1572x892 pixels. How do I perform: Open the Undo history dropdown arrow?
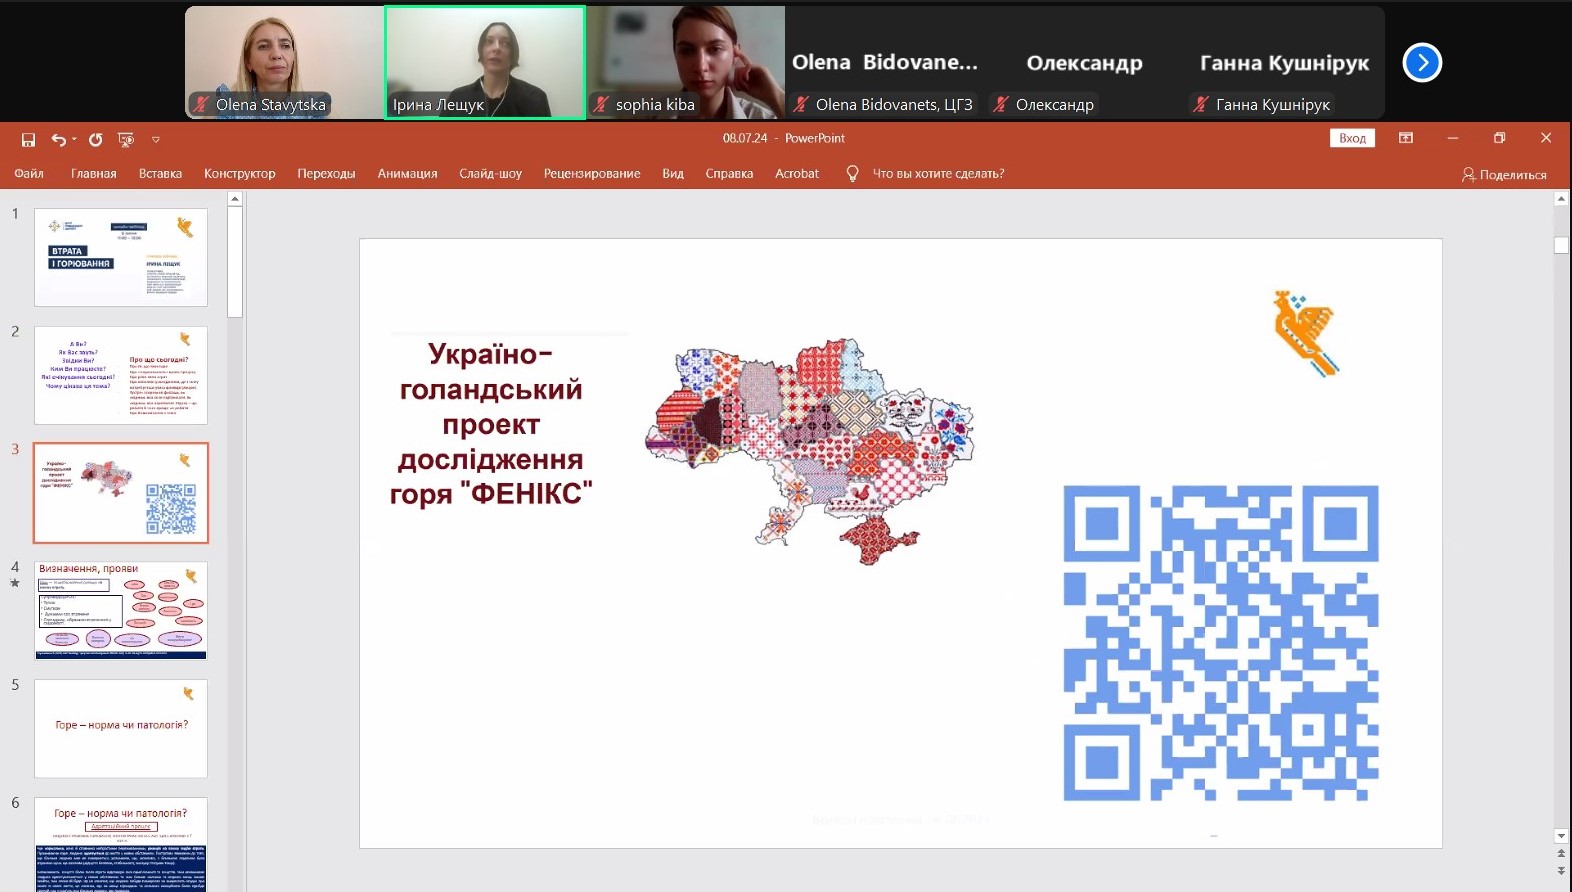point(75,140)
